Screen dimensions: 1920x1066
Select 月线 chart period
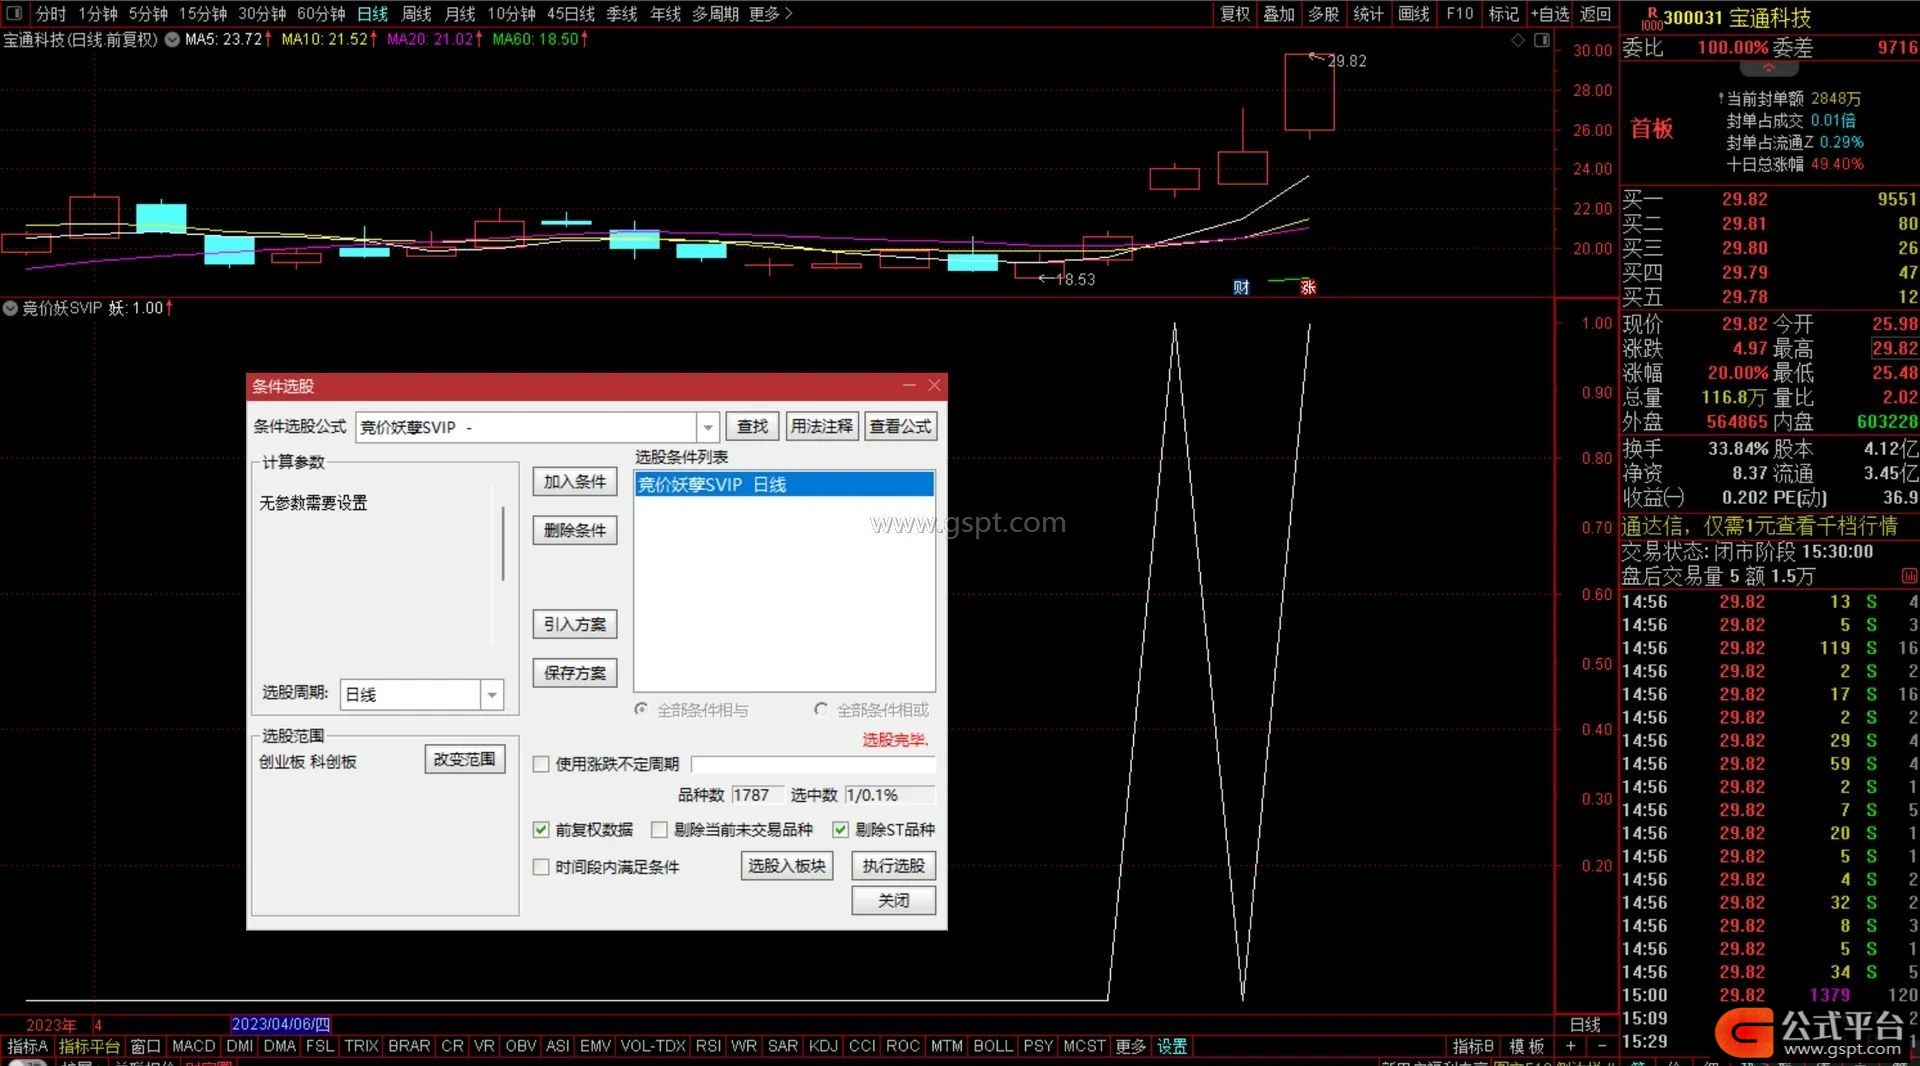[x=460, y=14]
